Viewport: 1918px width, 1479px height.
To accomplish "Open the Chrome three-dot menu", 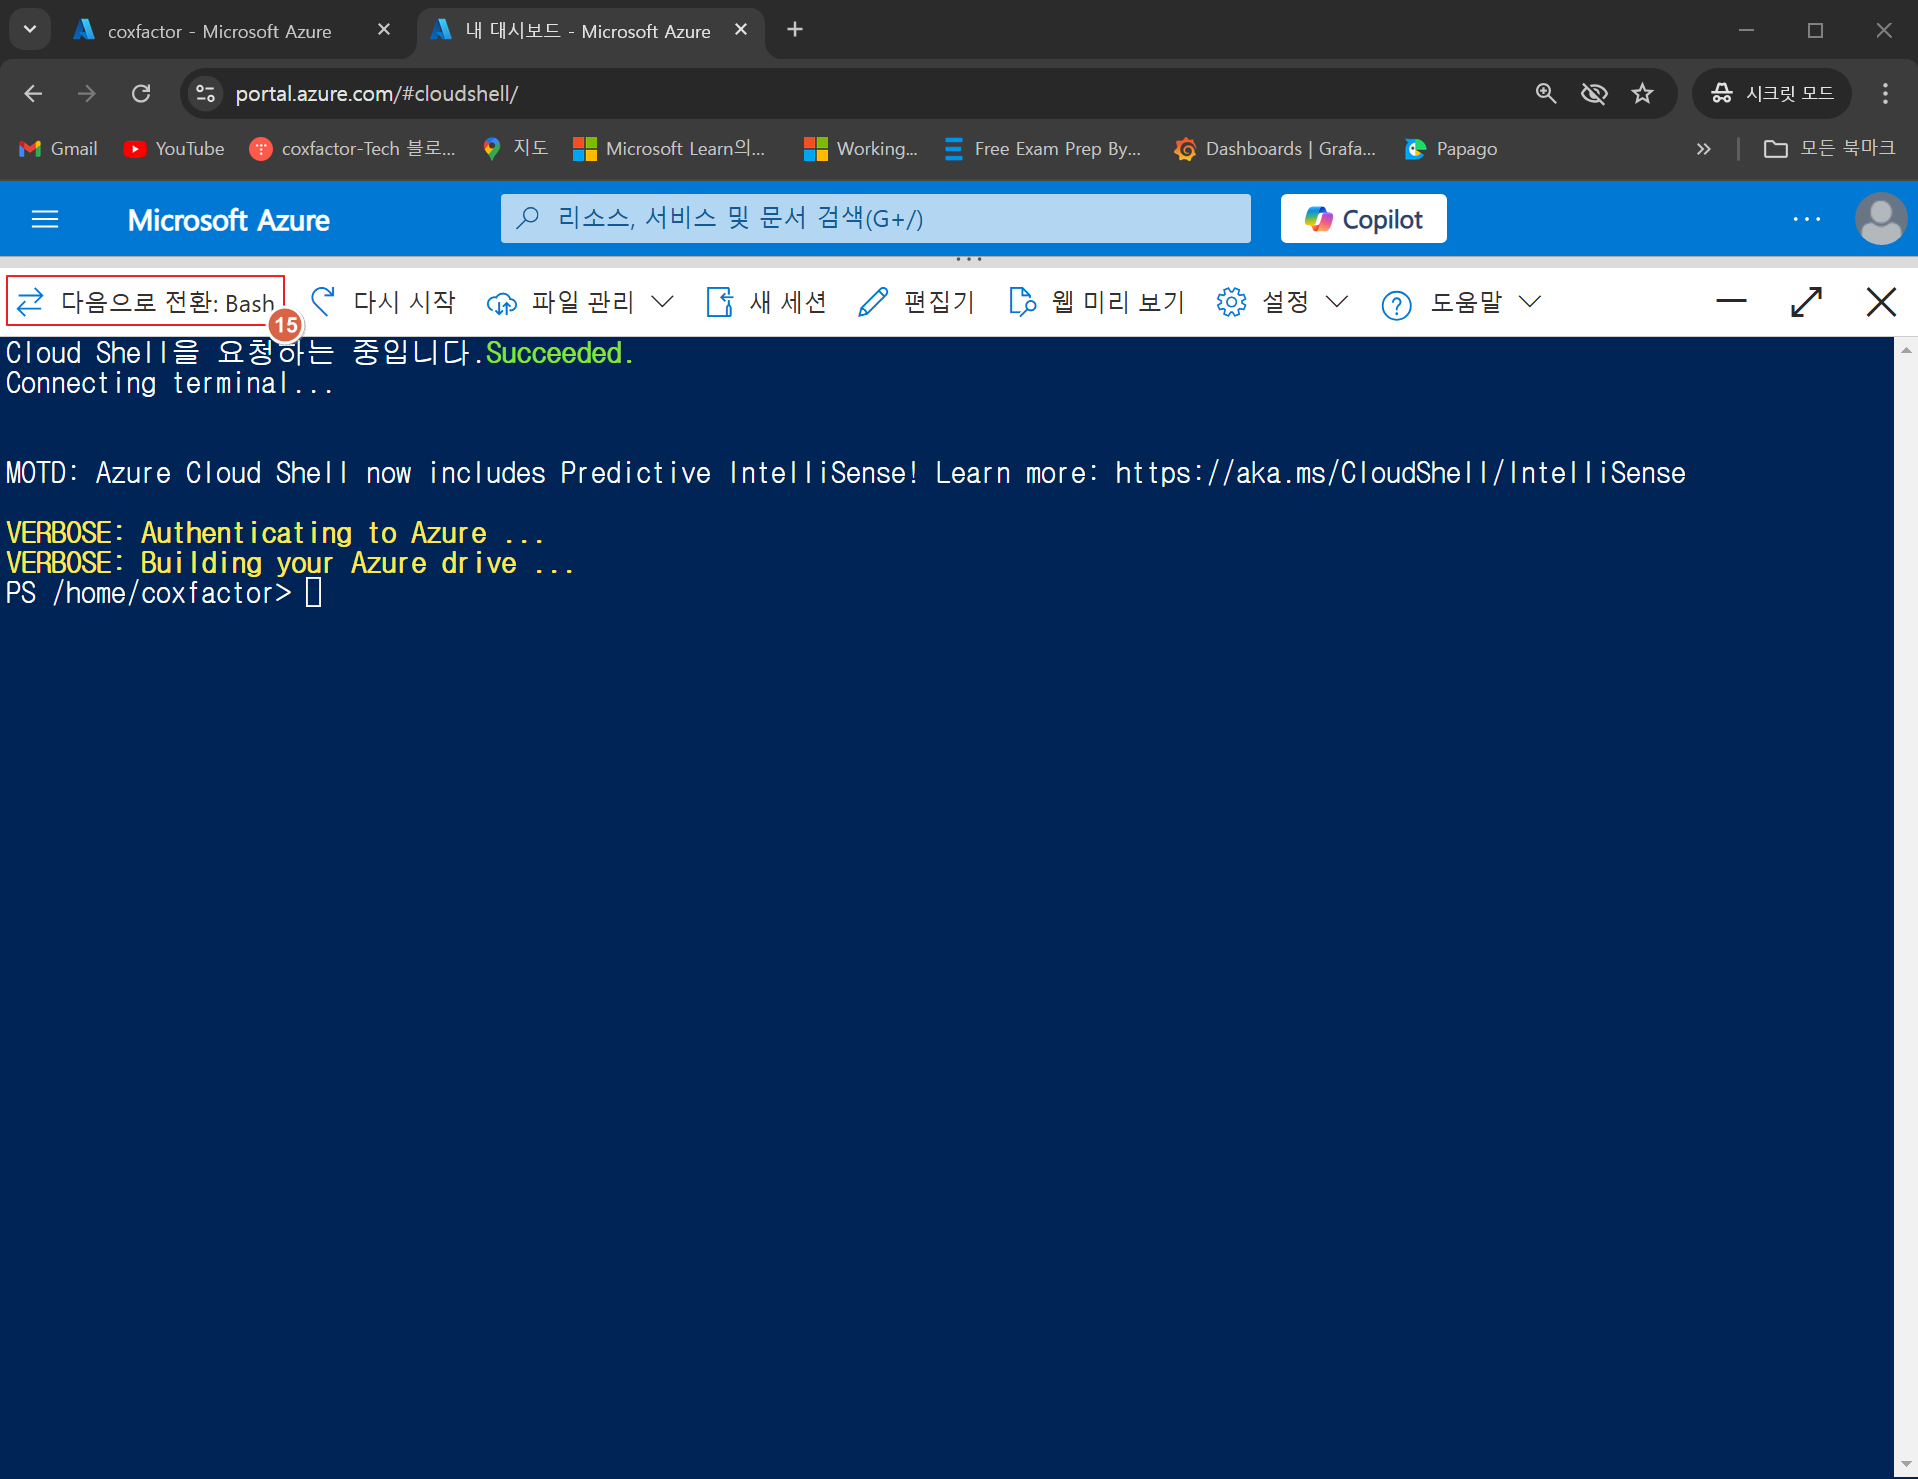I will pyautogui.click(x=1885, y=93).
